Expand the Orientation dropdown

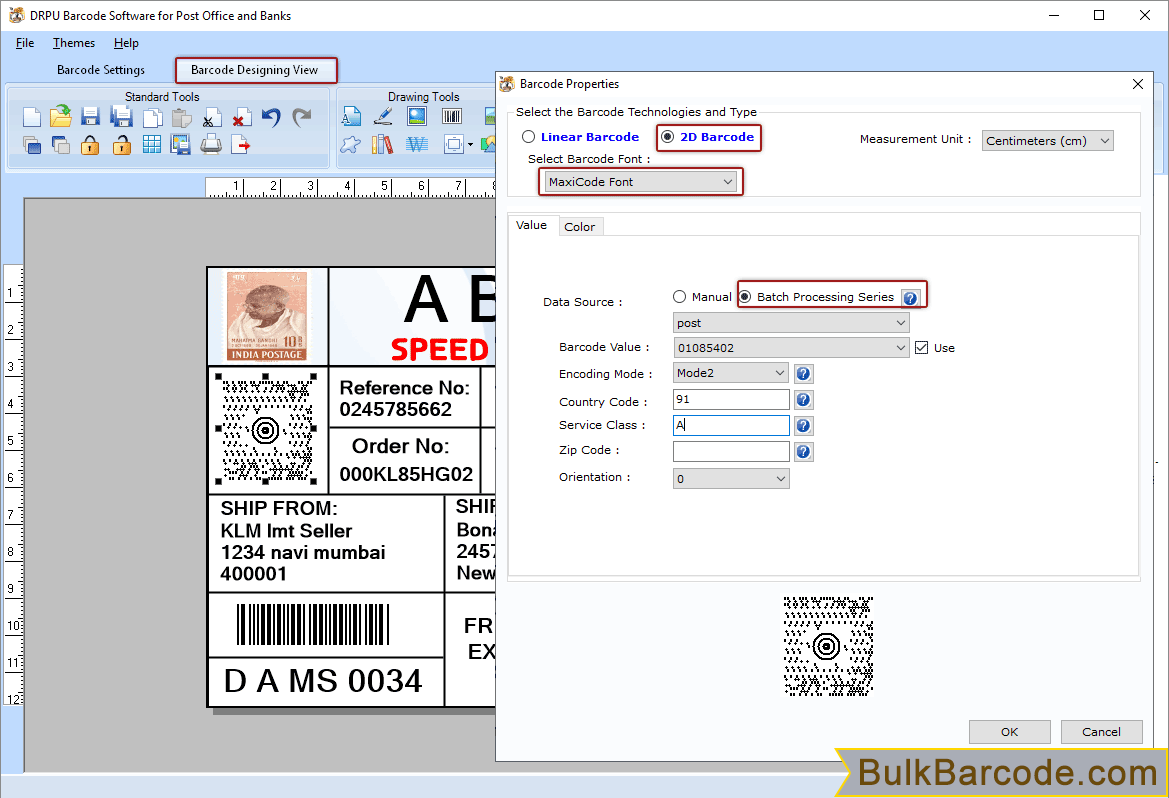click(731, 479)
